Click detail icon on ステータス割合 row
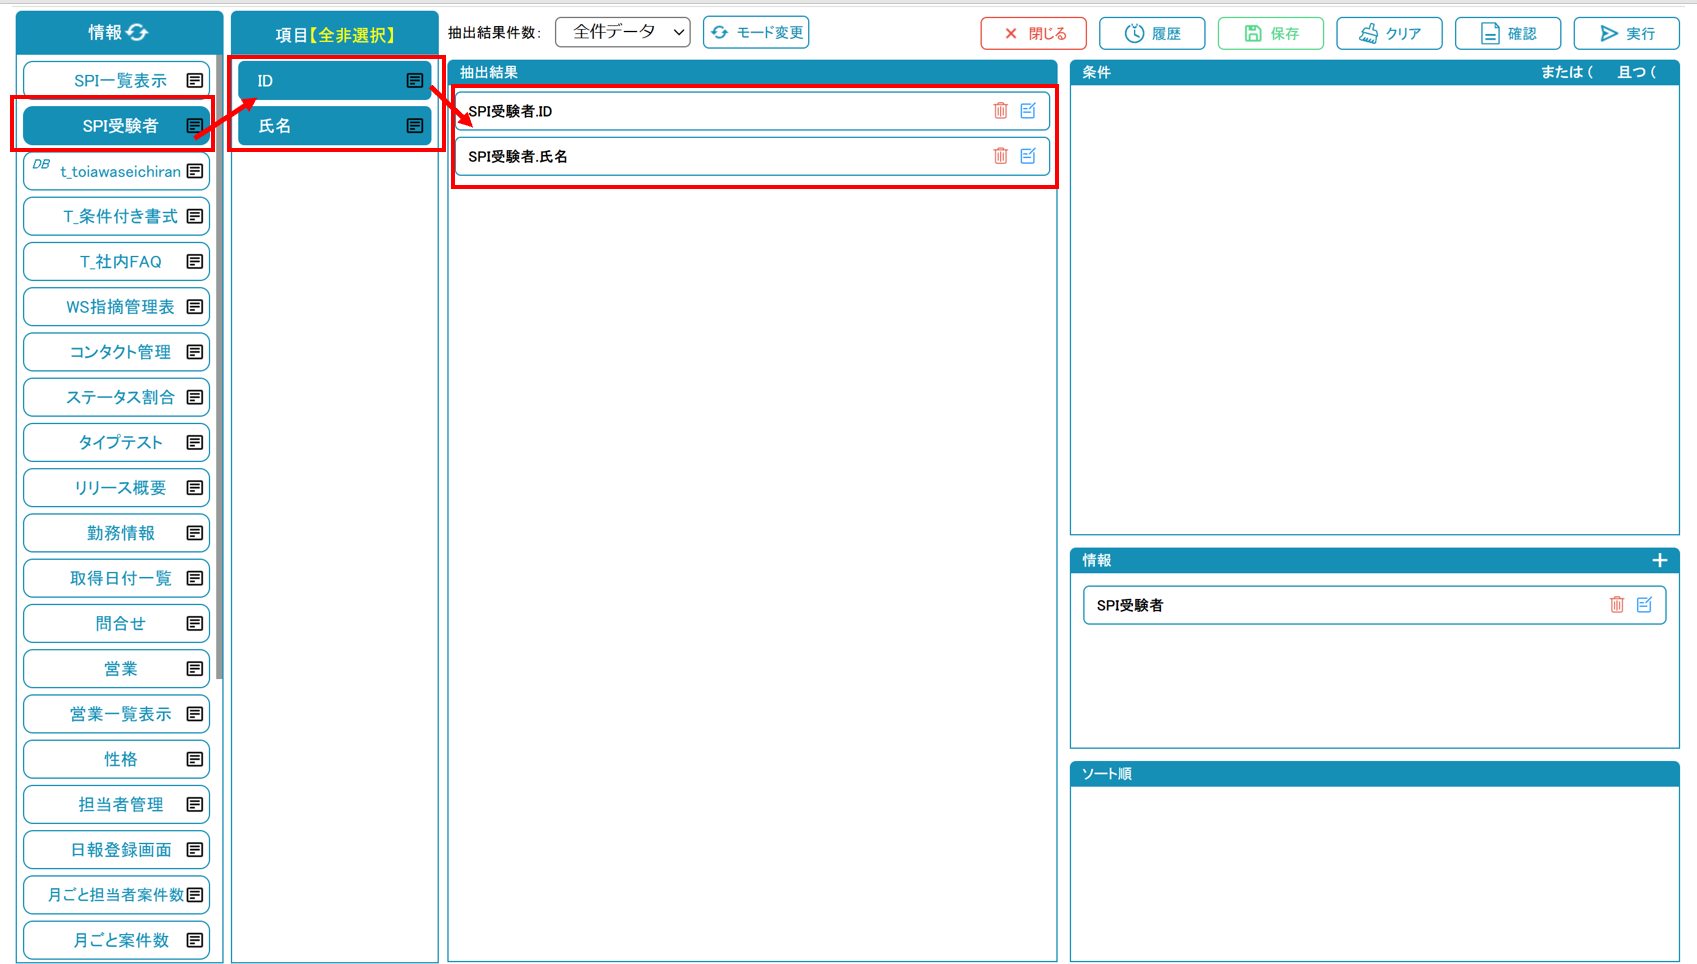 tap(195, 397)
